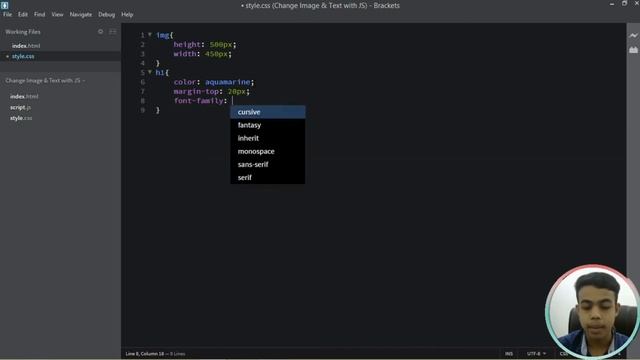Open index.html in project tree

(x=24, y=97)
